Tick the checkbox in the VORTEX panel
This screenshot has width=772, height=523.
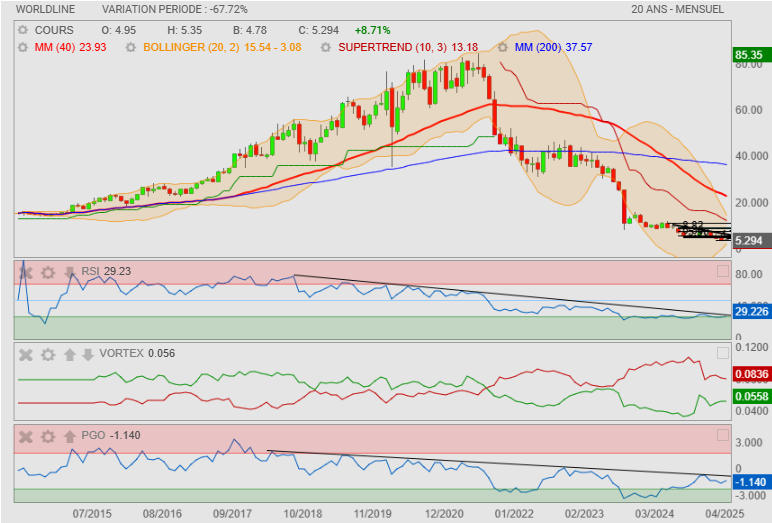(x=723, y=353)
